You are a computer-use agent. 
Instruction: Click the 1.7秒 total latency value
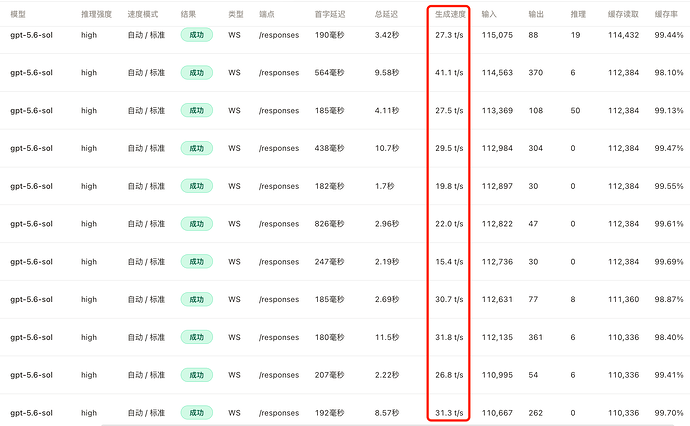point(385,186)
